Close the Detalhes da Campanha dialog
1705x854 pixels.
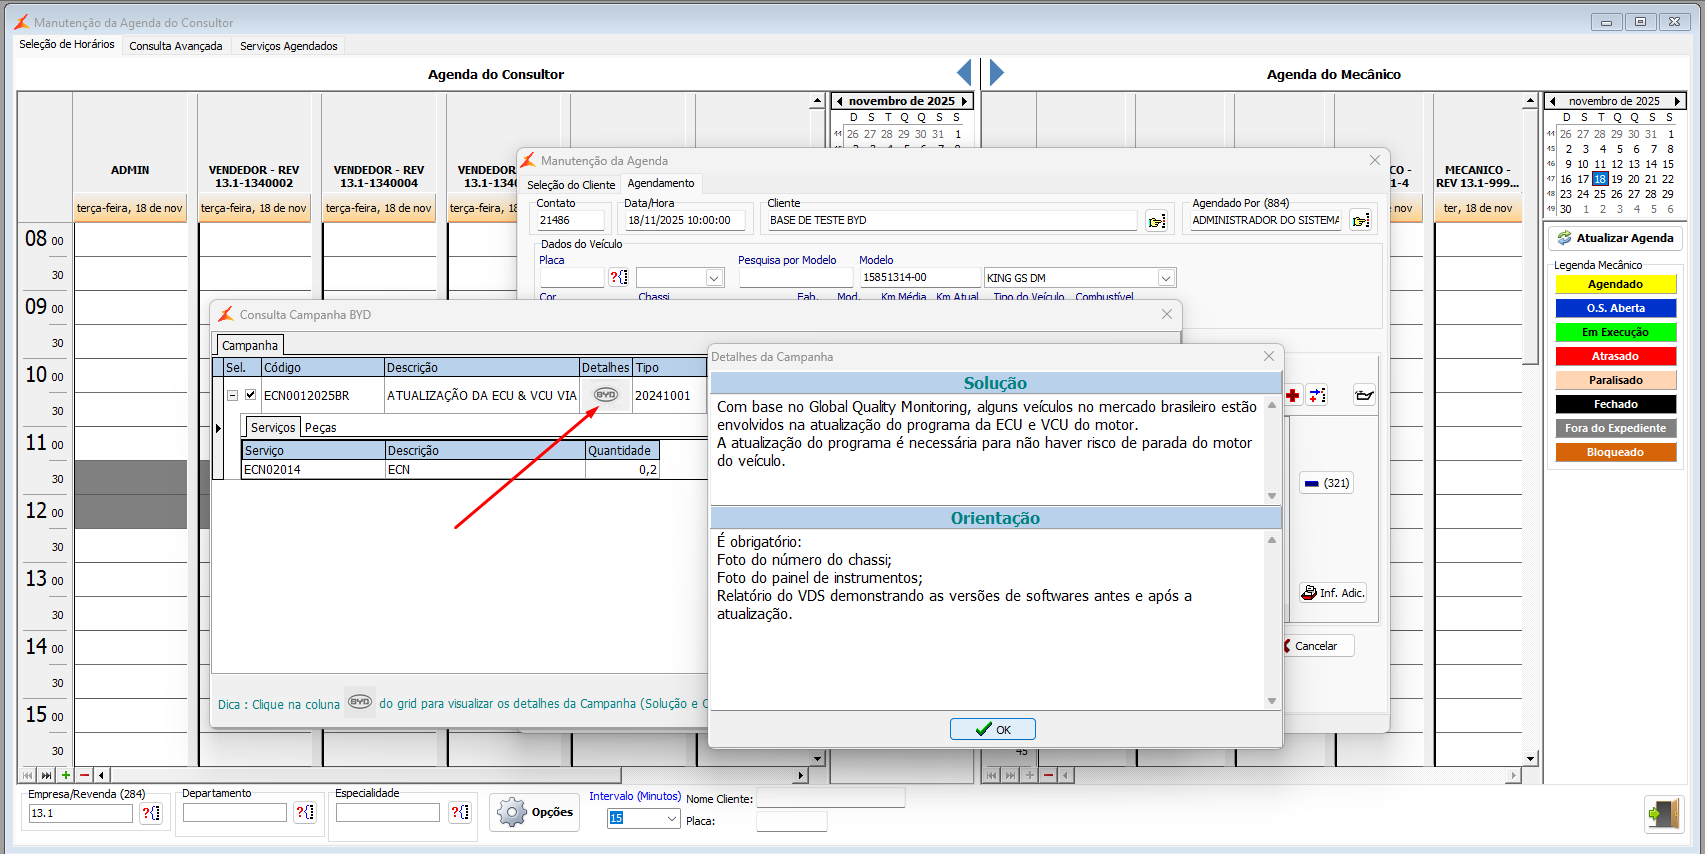click(x=1269, y=356)
